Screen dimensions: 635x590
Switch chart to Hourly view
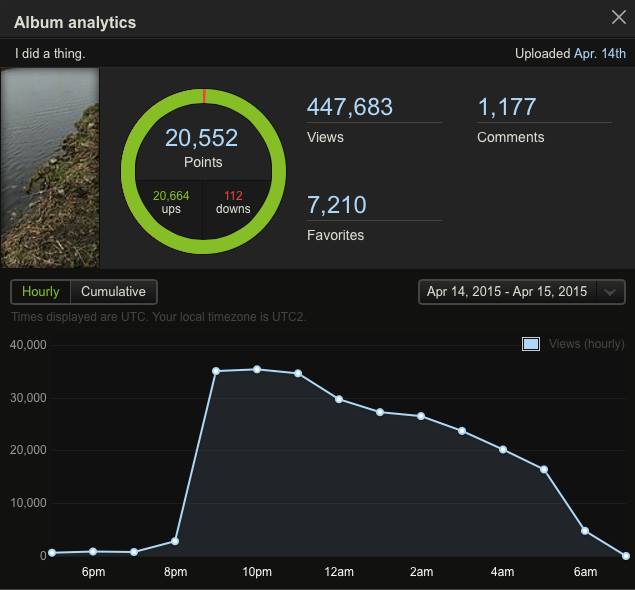tap(40, 292)
